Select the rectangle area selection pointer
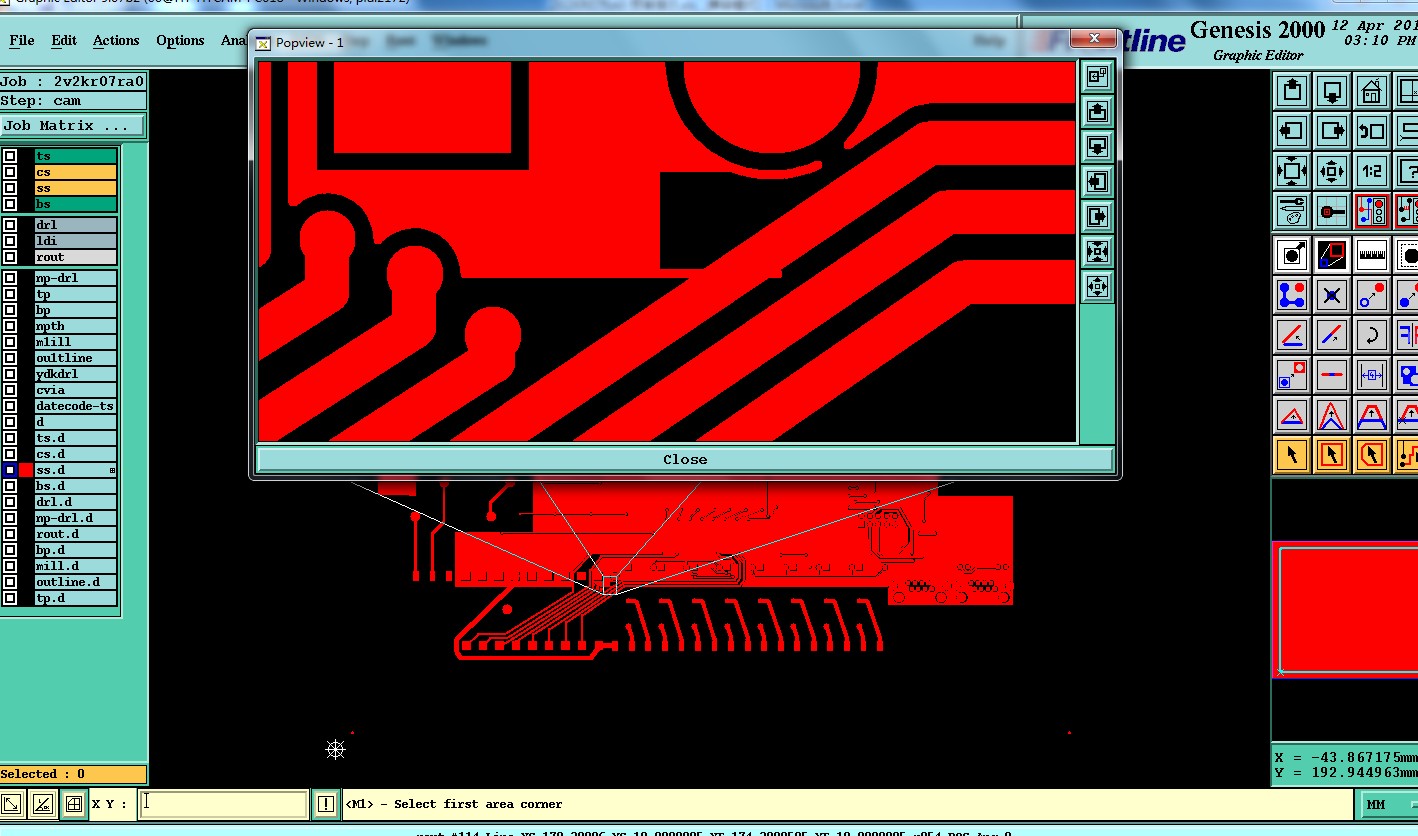 (1332, 455)
